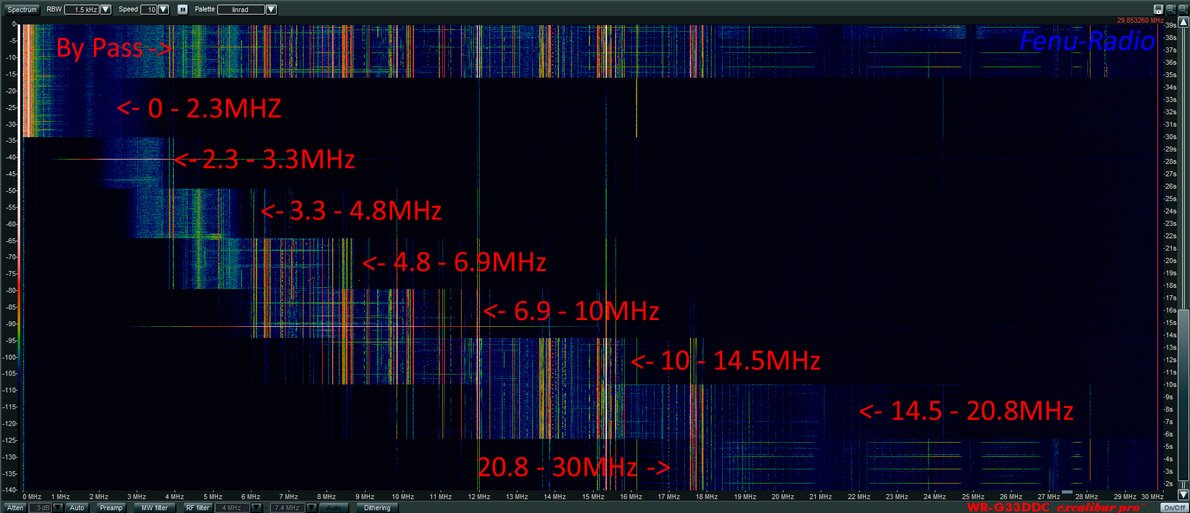The height and width of the screenshot is (513, 1190).
Task: Click the zoom in magnifier icon
Action: [1170, 9]
